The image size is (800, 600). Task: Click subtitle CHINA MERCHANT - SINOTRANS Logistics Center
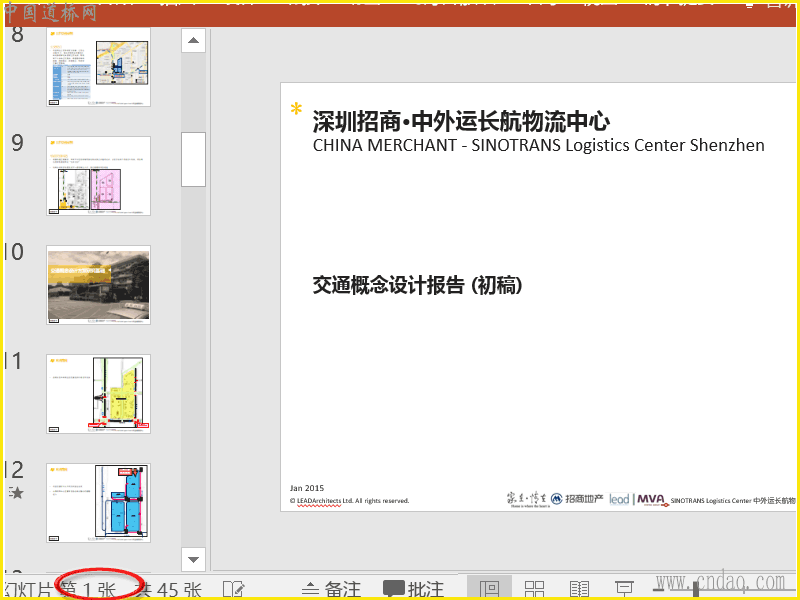click(538, 145)
